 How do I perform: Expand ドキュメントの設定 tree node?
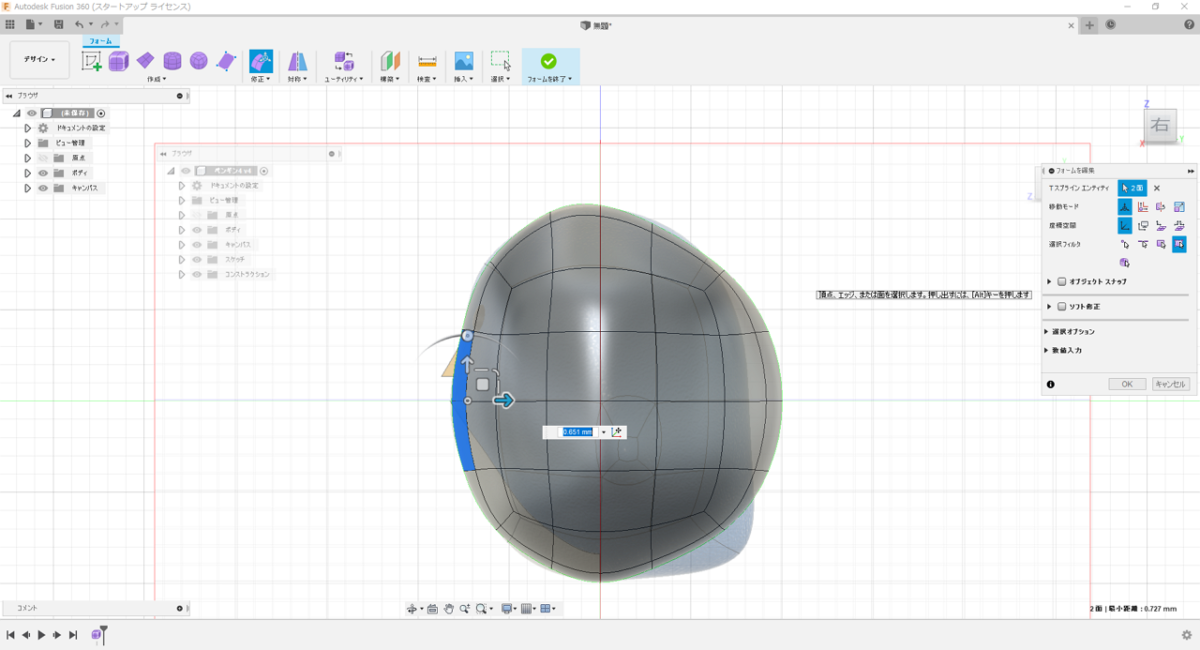pos(28,128)
